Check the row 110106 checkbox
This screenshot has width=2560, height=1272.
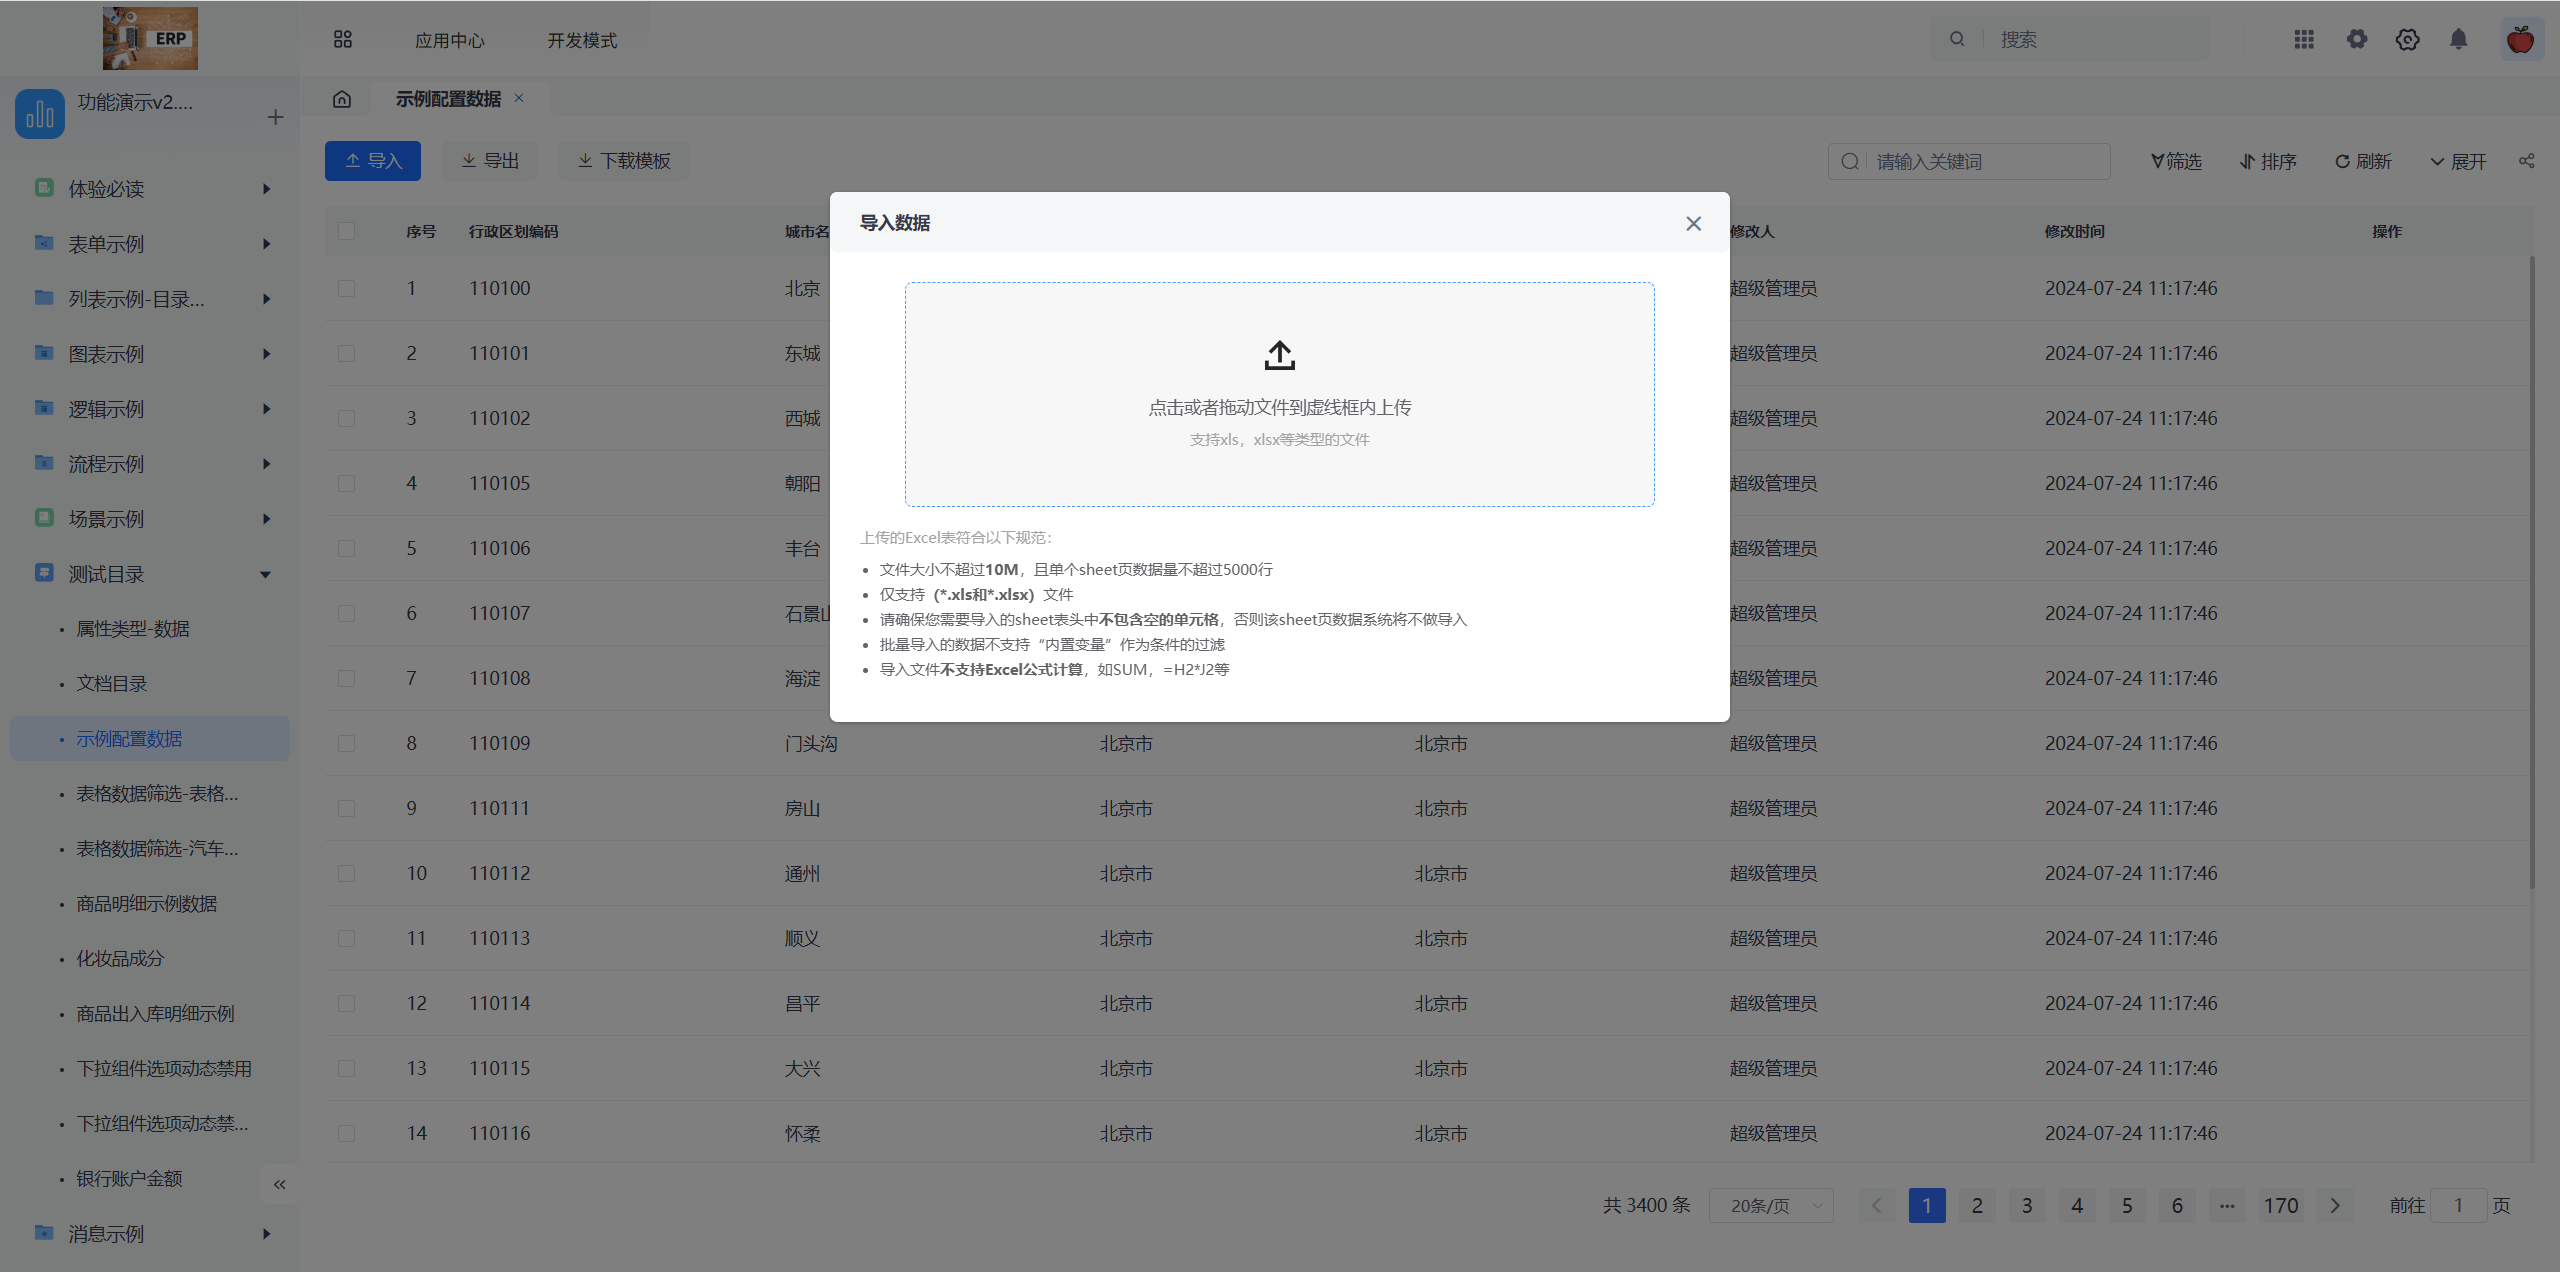[x=347, y=548]
